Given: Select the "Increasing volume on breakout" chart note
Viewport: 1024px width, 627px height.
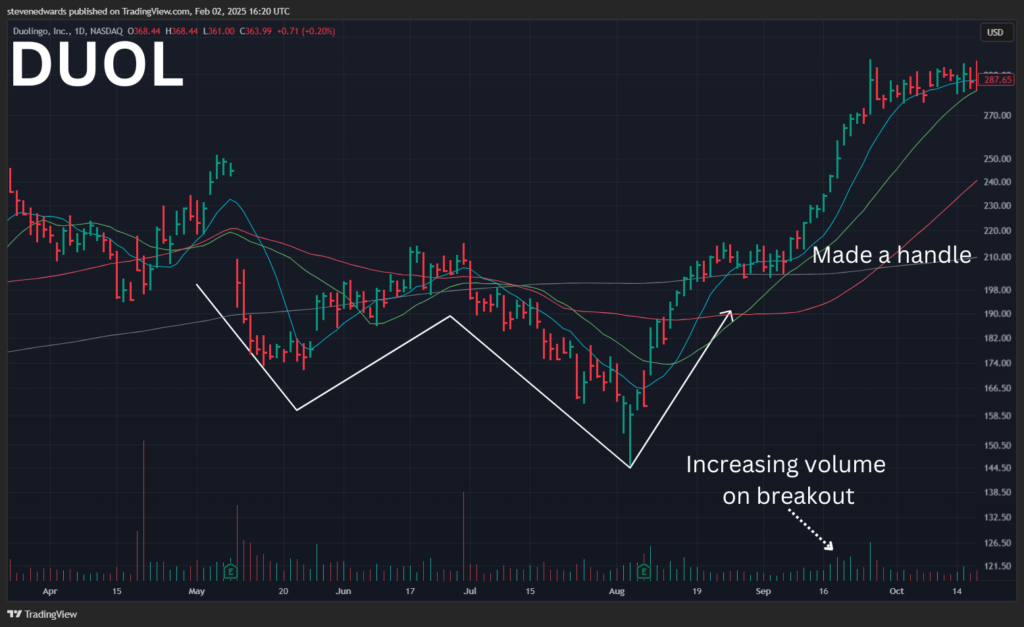Looking at the screenshot, I should click(786, 480).
